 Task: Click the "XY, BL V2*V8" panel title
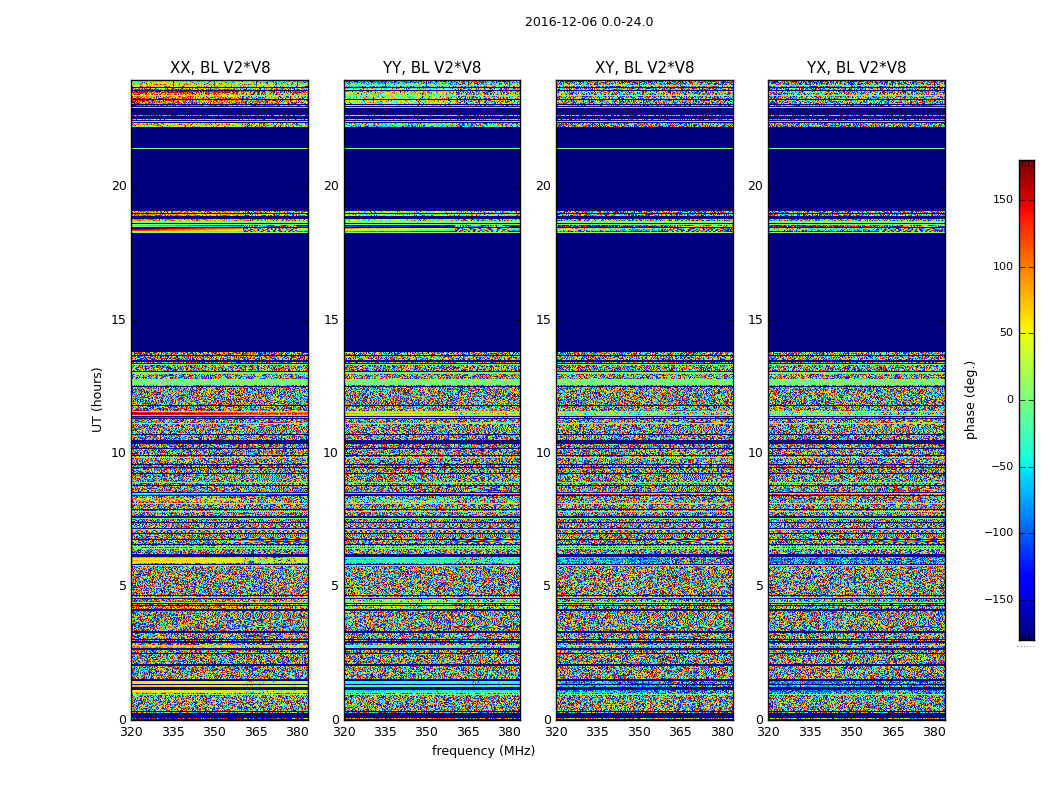pyautogui.click(x=644, y=68)
